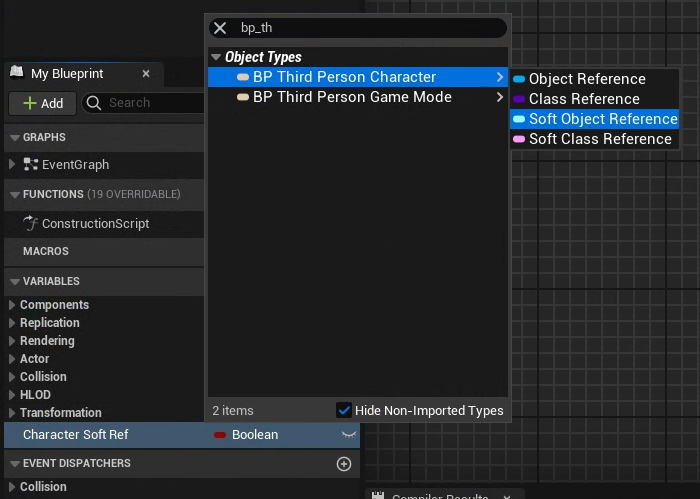Collapse the Object Types category
700x499 pixels.
coord(216,57)
